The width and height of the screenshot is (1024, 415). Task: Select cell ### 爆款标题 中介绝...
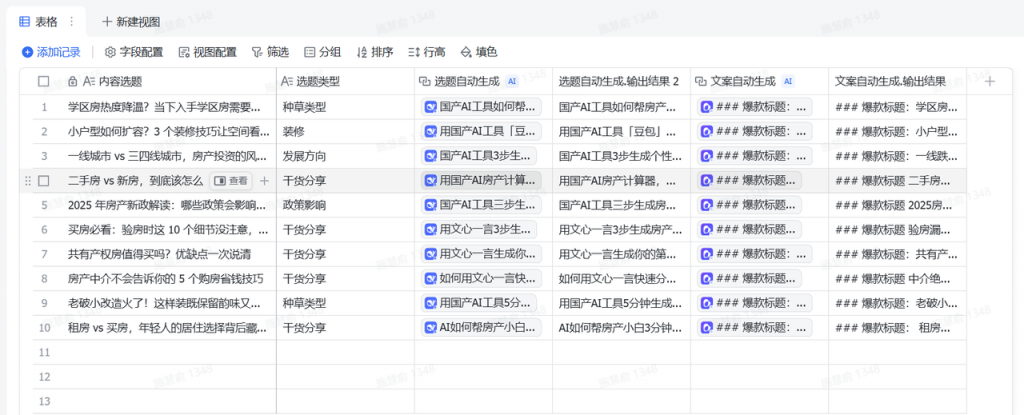tap(897, 279)
